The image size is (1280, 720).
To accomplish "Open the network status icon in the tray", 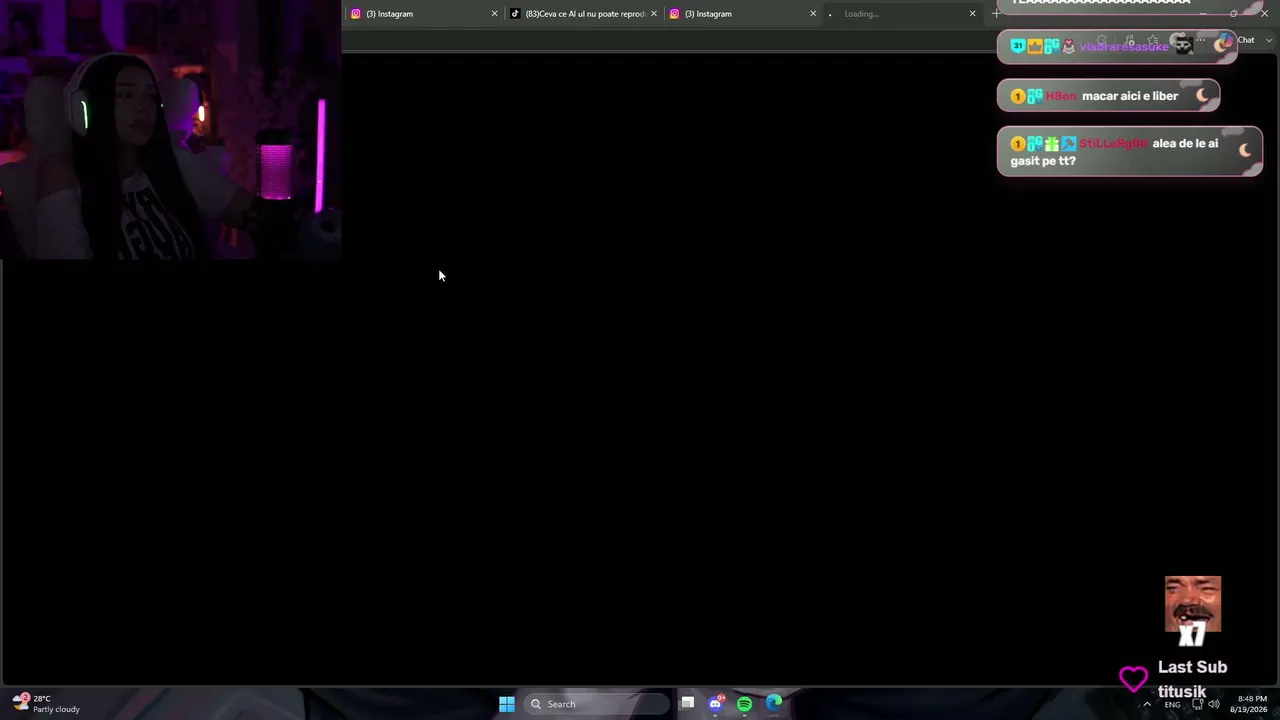I will (1198, 704).
